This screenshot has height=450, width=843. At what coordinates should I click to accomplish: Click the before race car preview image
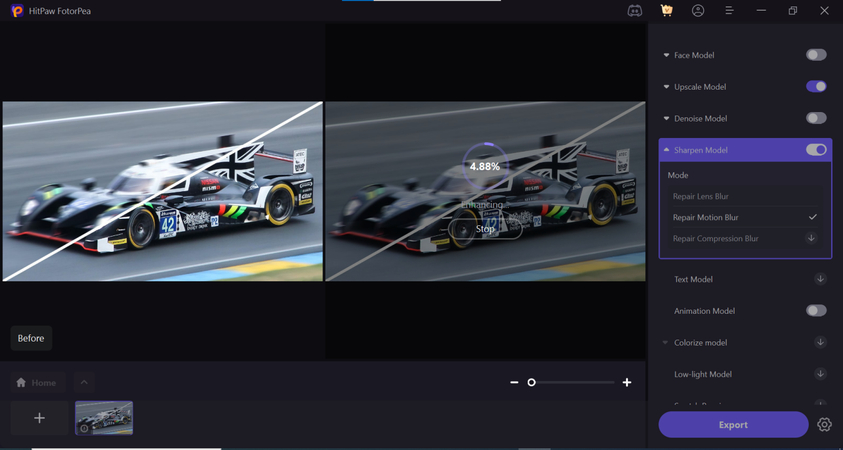point(163,191)
